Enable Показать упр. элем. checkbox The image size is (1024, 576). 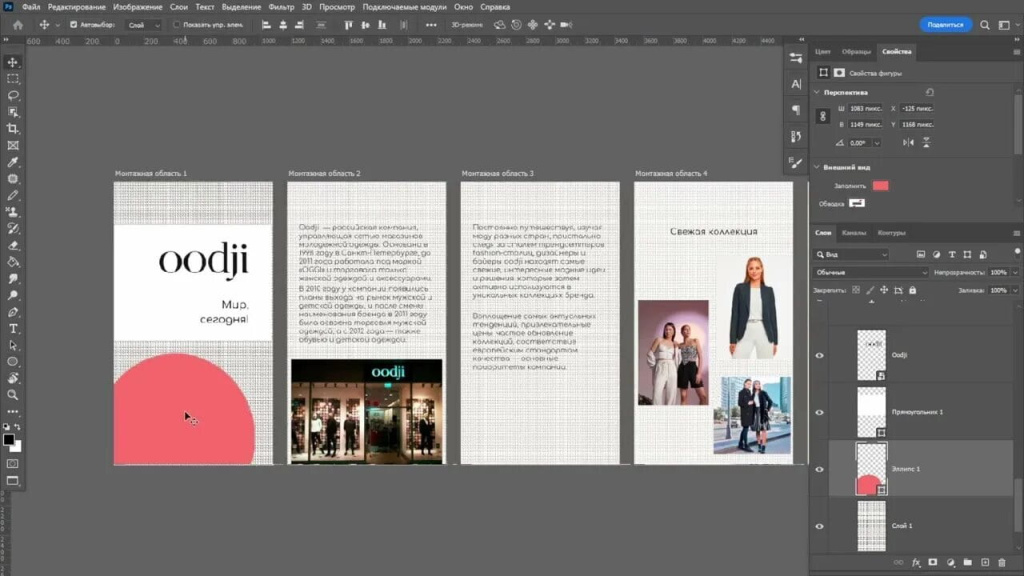click(176, 25)
